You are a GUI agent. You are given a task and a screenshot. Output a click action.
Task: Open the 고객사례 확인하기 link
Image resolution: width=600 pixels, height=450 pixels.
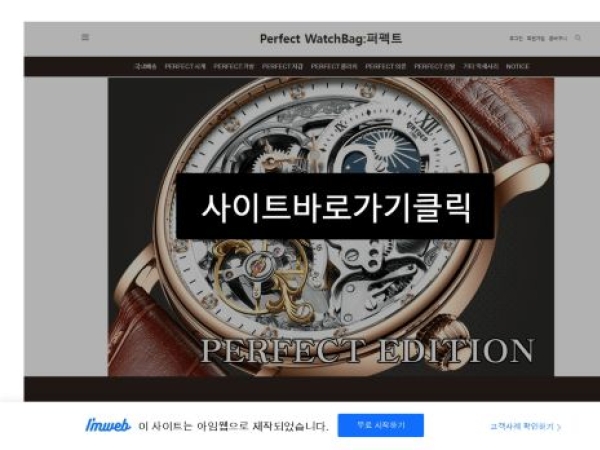click(x=525, y=426)
